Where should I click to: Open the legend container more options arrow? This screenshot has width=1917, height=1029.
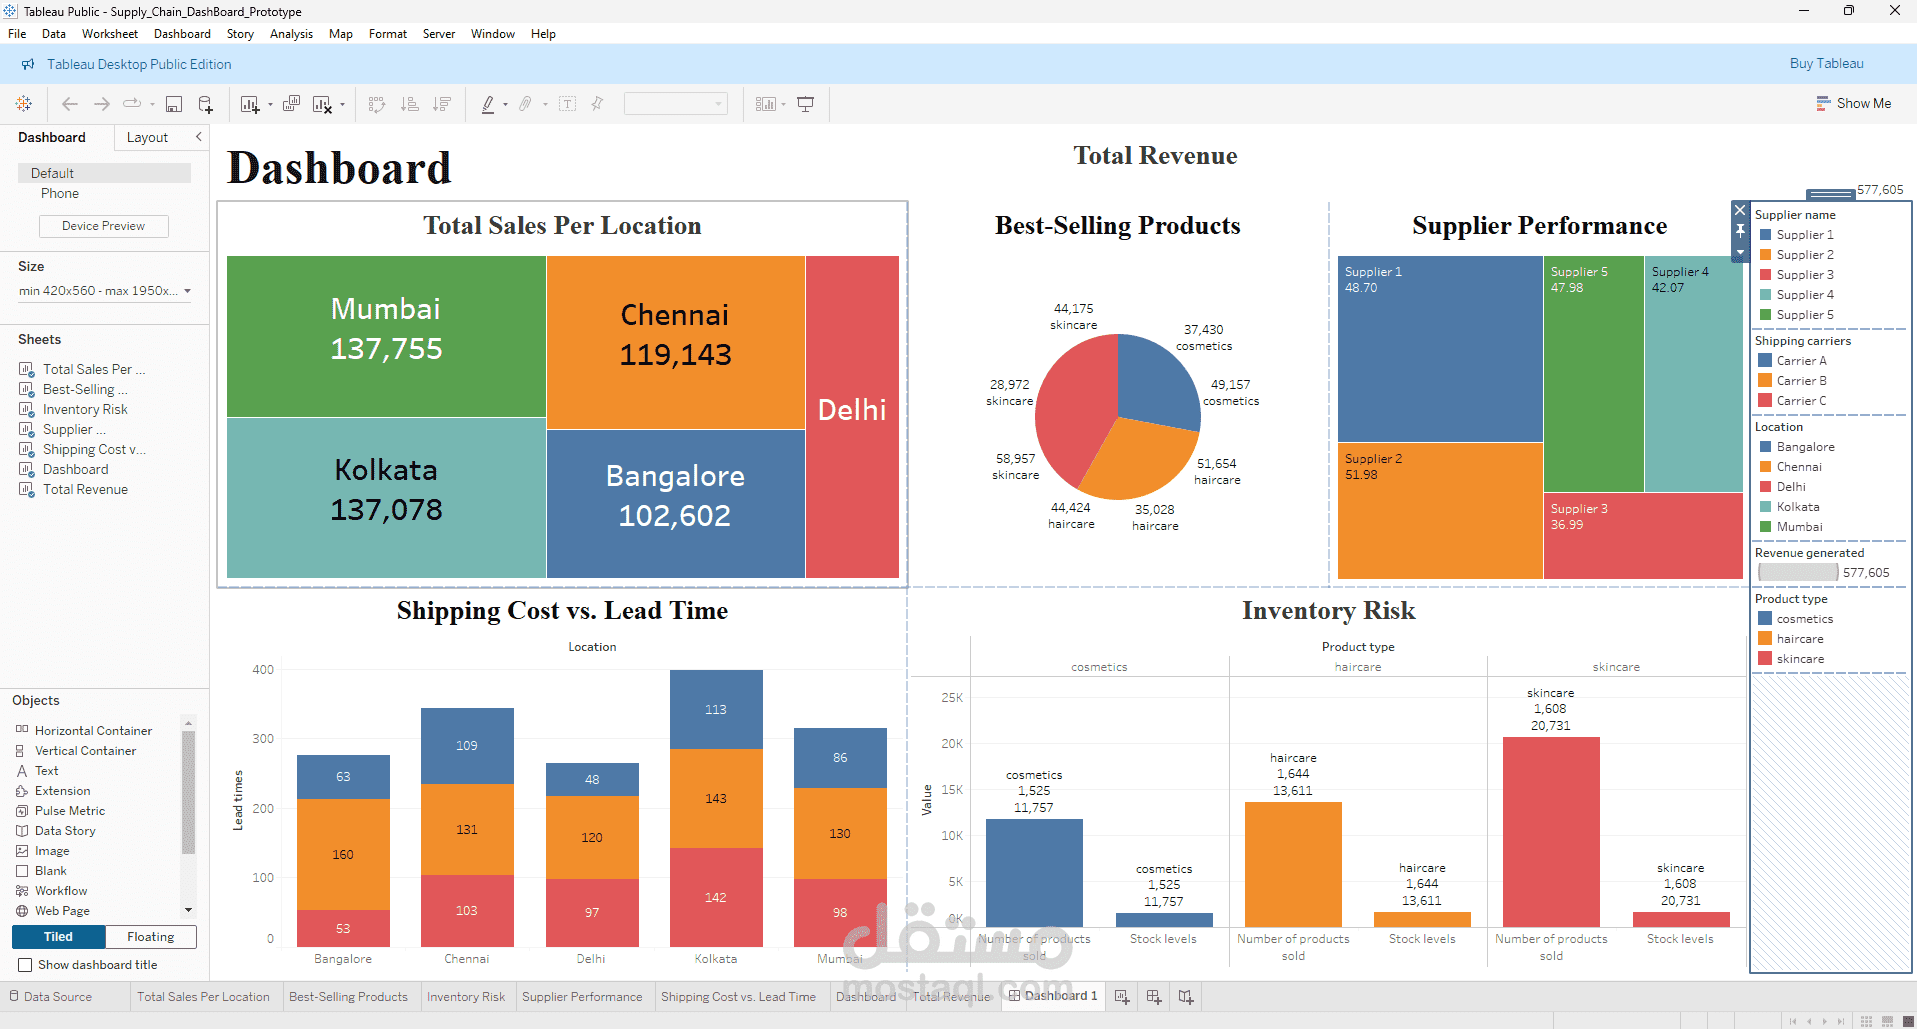tap(1740, 252)
